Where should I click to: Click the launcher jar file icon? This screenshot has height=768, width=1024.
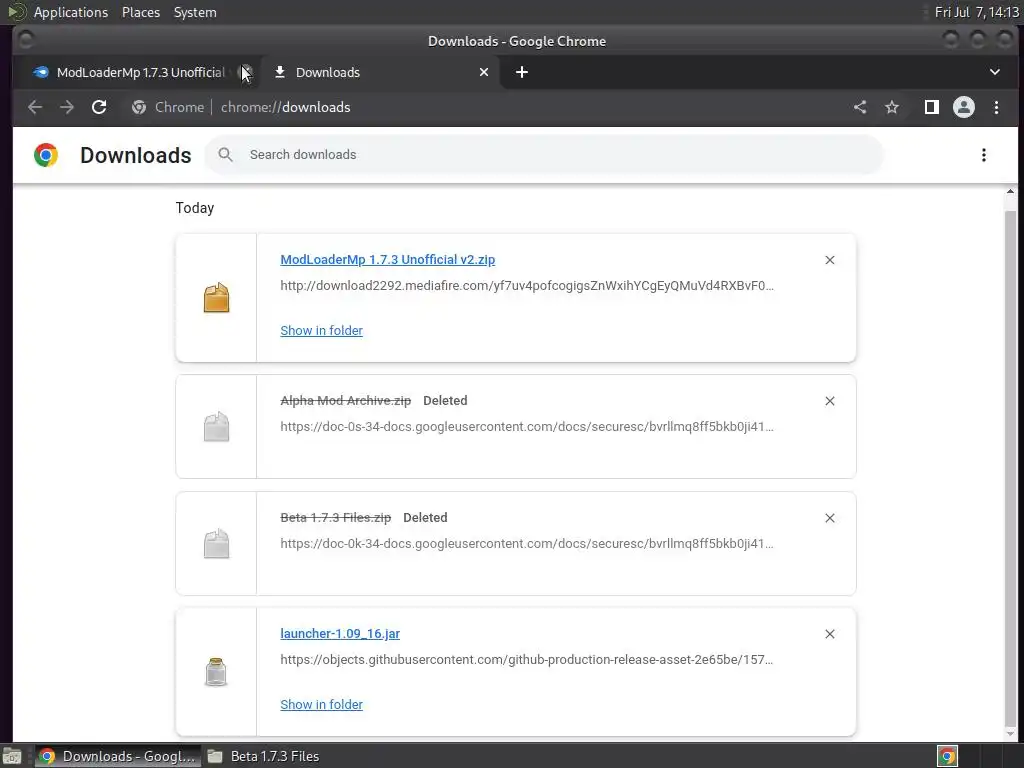coord(216,672)
